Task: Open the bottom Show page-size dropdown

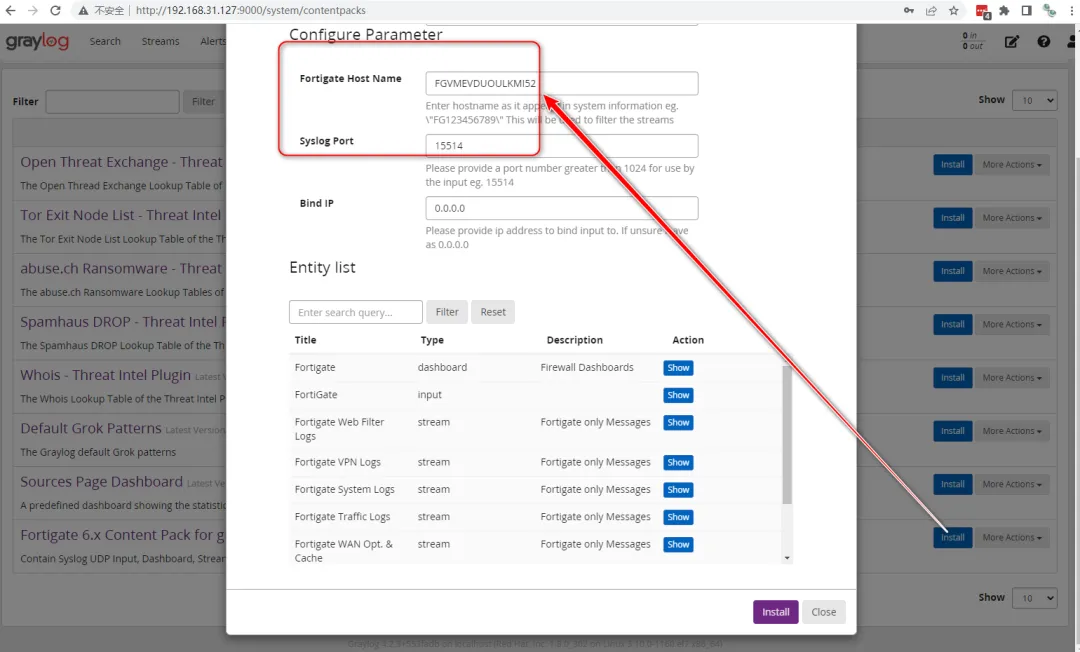Action: [x=1035, y=598]
